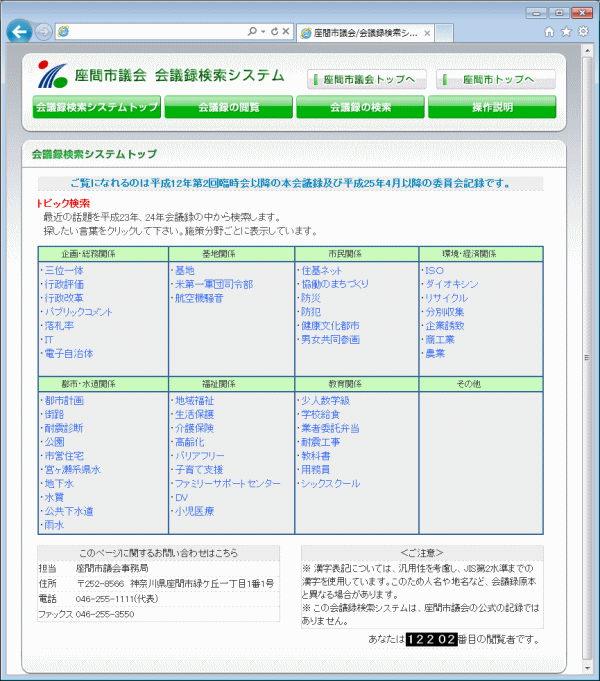Click the 電子自治体 topic link
Screen dimensions: 600x681
point(69,354)
